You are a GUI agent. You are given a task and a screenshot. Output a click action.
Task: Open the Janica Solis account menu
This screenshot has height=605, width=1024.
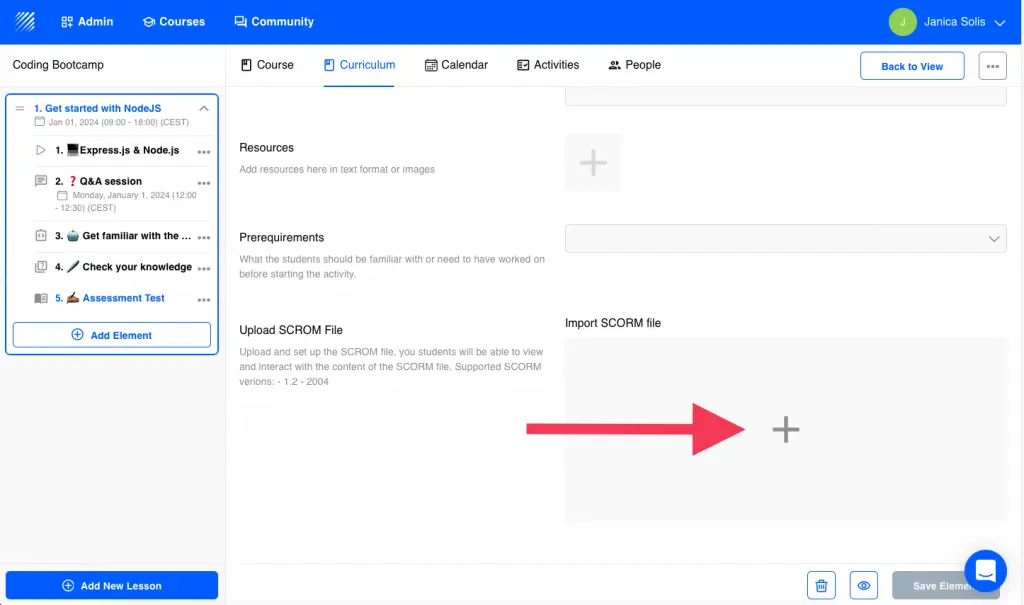948,21
